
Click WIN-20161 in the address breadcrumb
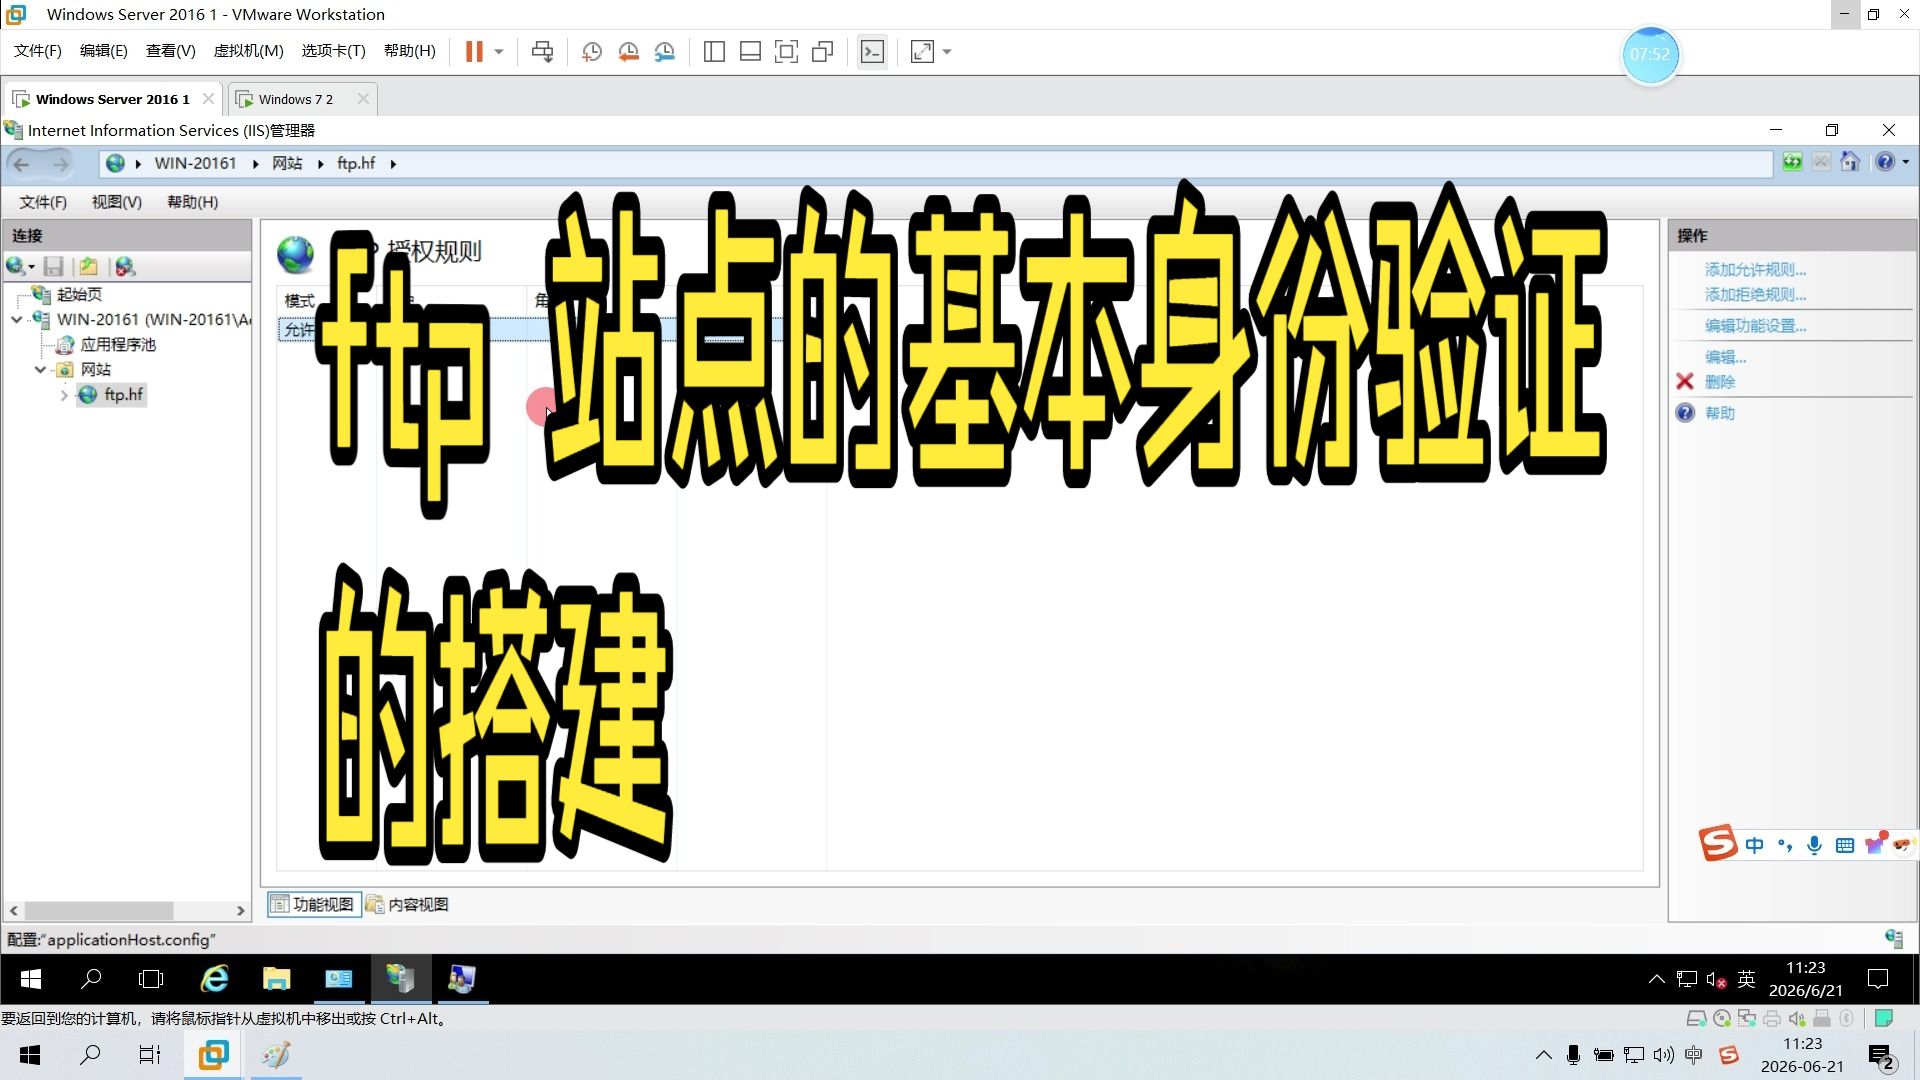[195, 163]
